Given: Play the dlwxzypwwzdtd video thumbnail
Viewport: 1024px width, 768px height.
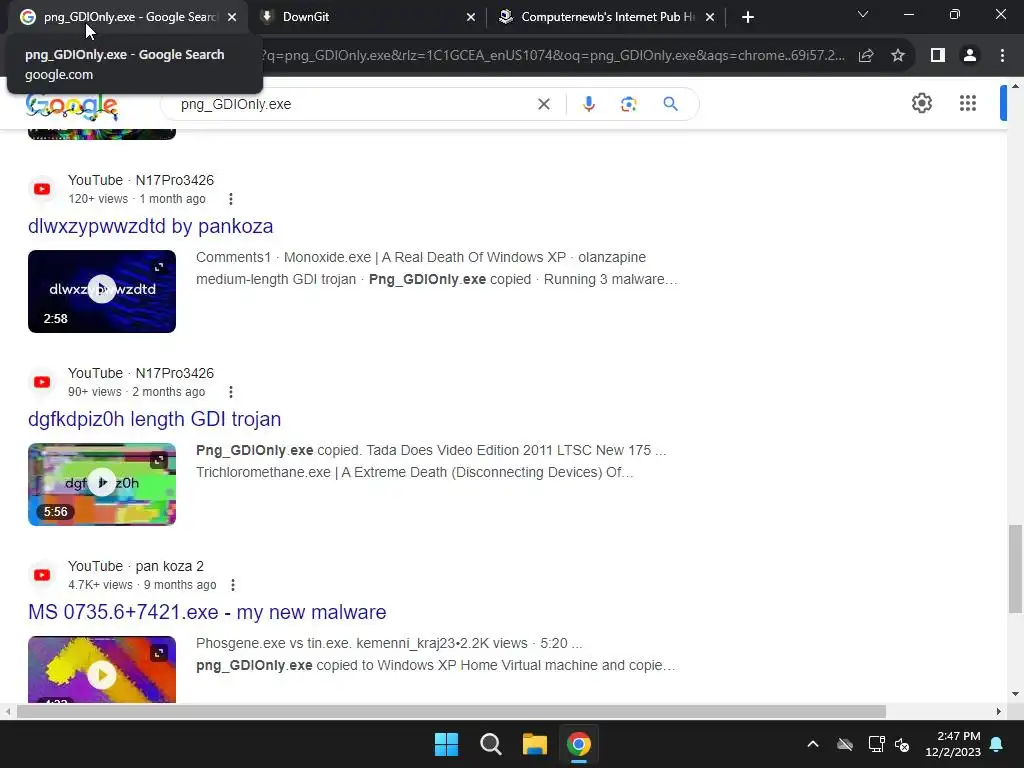Looking at the screenshot, I should pyautogui.click(x=102, y=291).
